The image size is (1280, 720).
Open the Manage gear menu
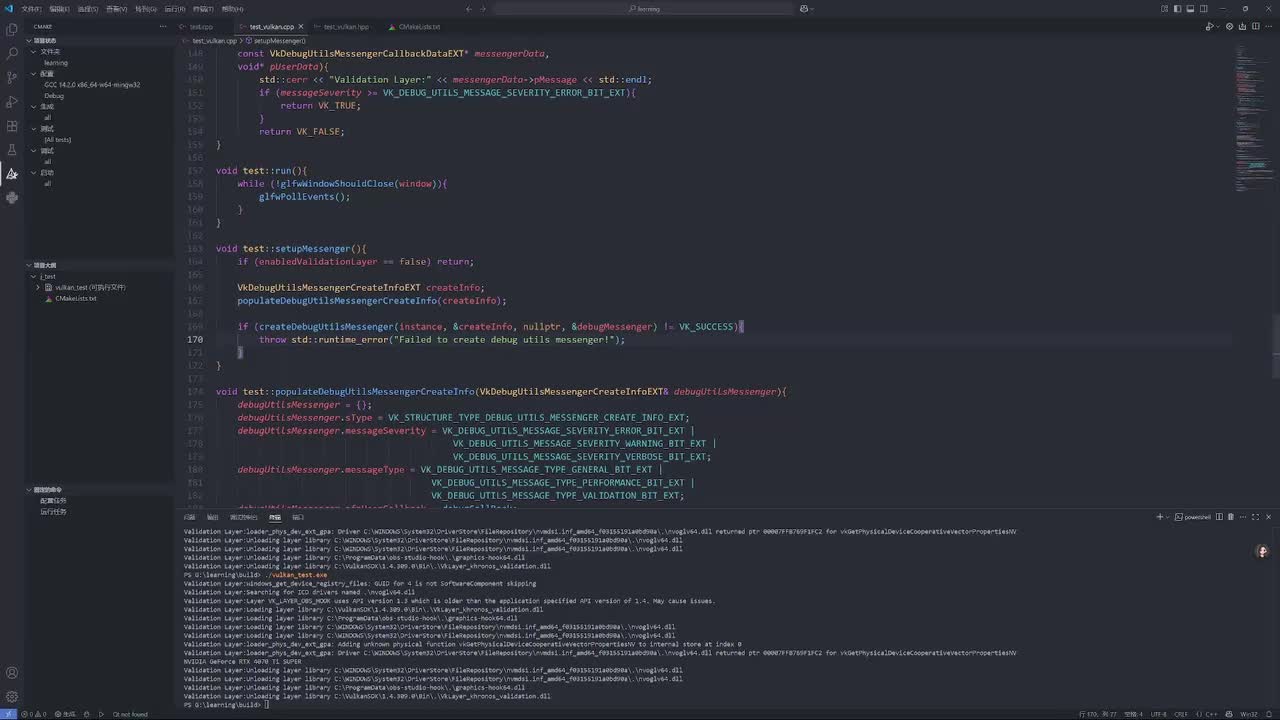pos(12,697)
